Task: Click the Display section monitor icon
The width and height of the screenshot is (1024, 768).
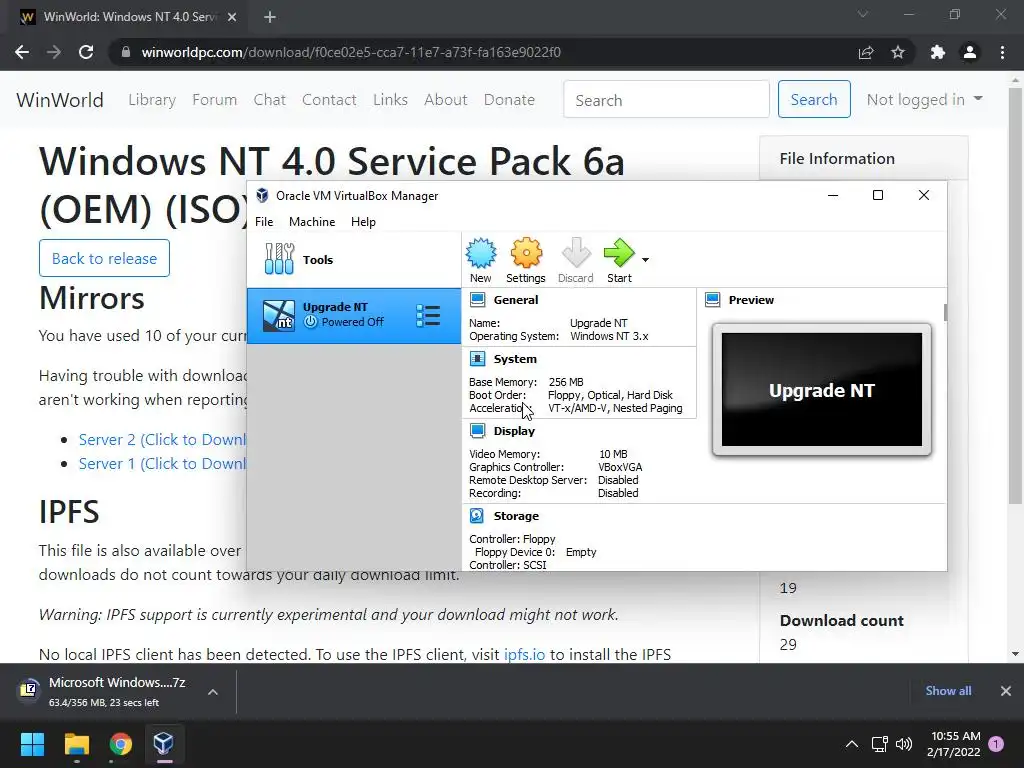Action: pos(478,431)
